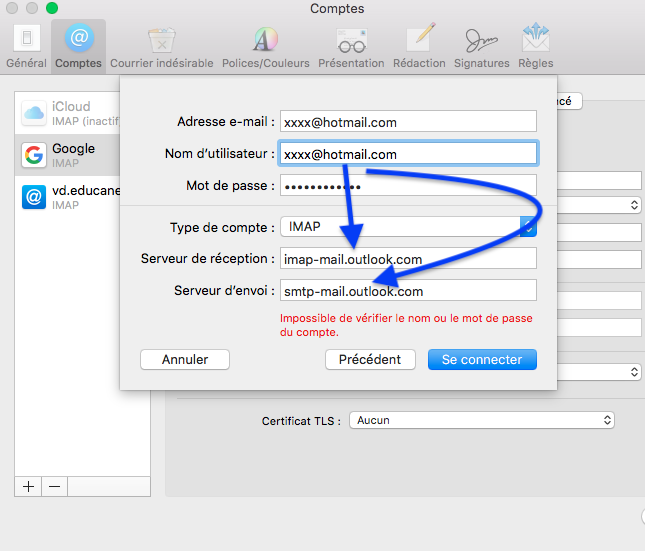Select the Comptes toolbar icon
645x551 pixels.
79,46
